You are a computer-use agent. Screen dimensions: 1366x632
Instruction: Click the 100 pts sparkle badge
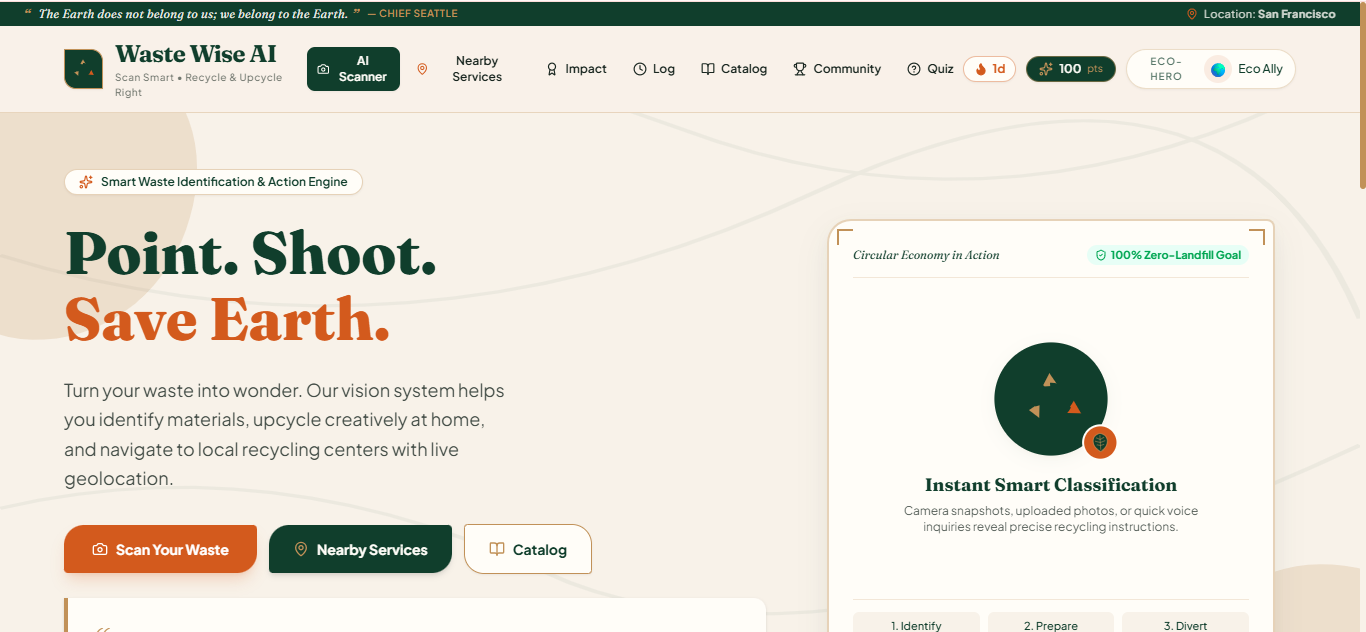click(x=1071, y=69)
